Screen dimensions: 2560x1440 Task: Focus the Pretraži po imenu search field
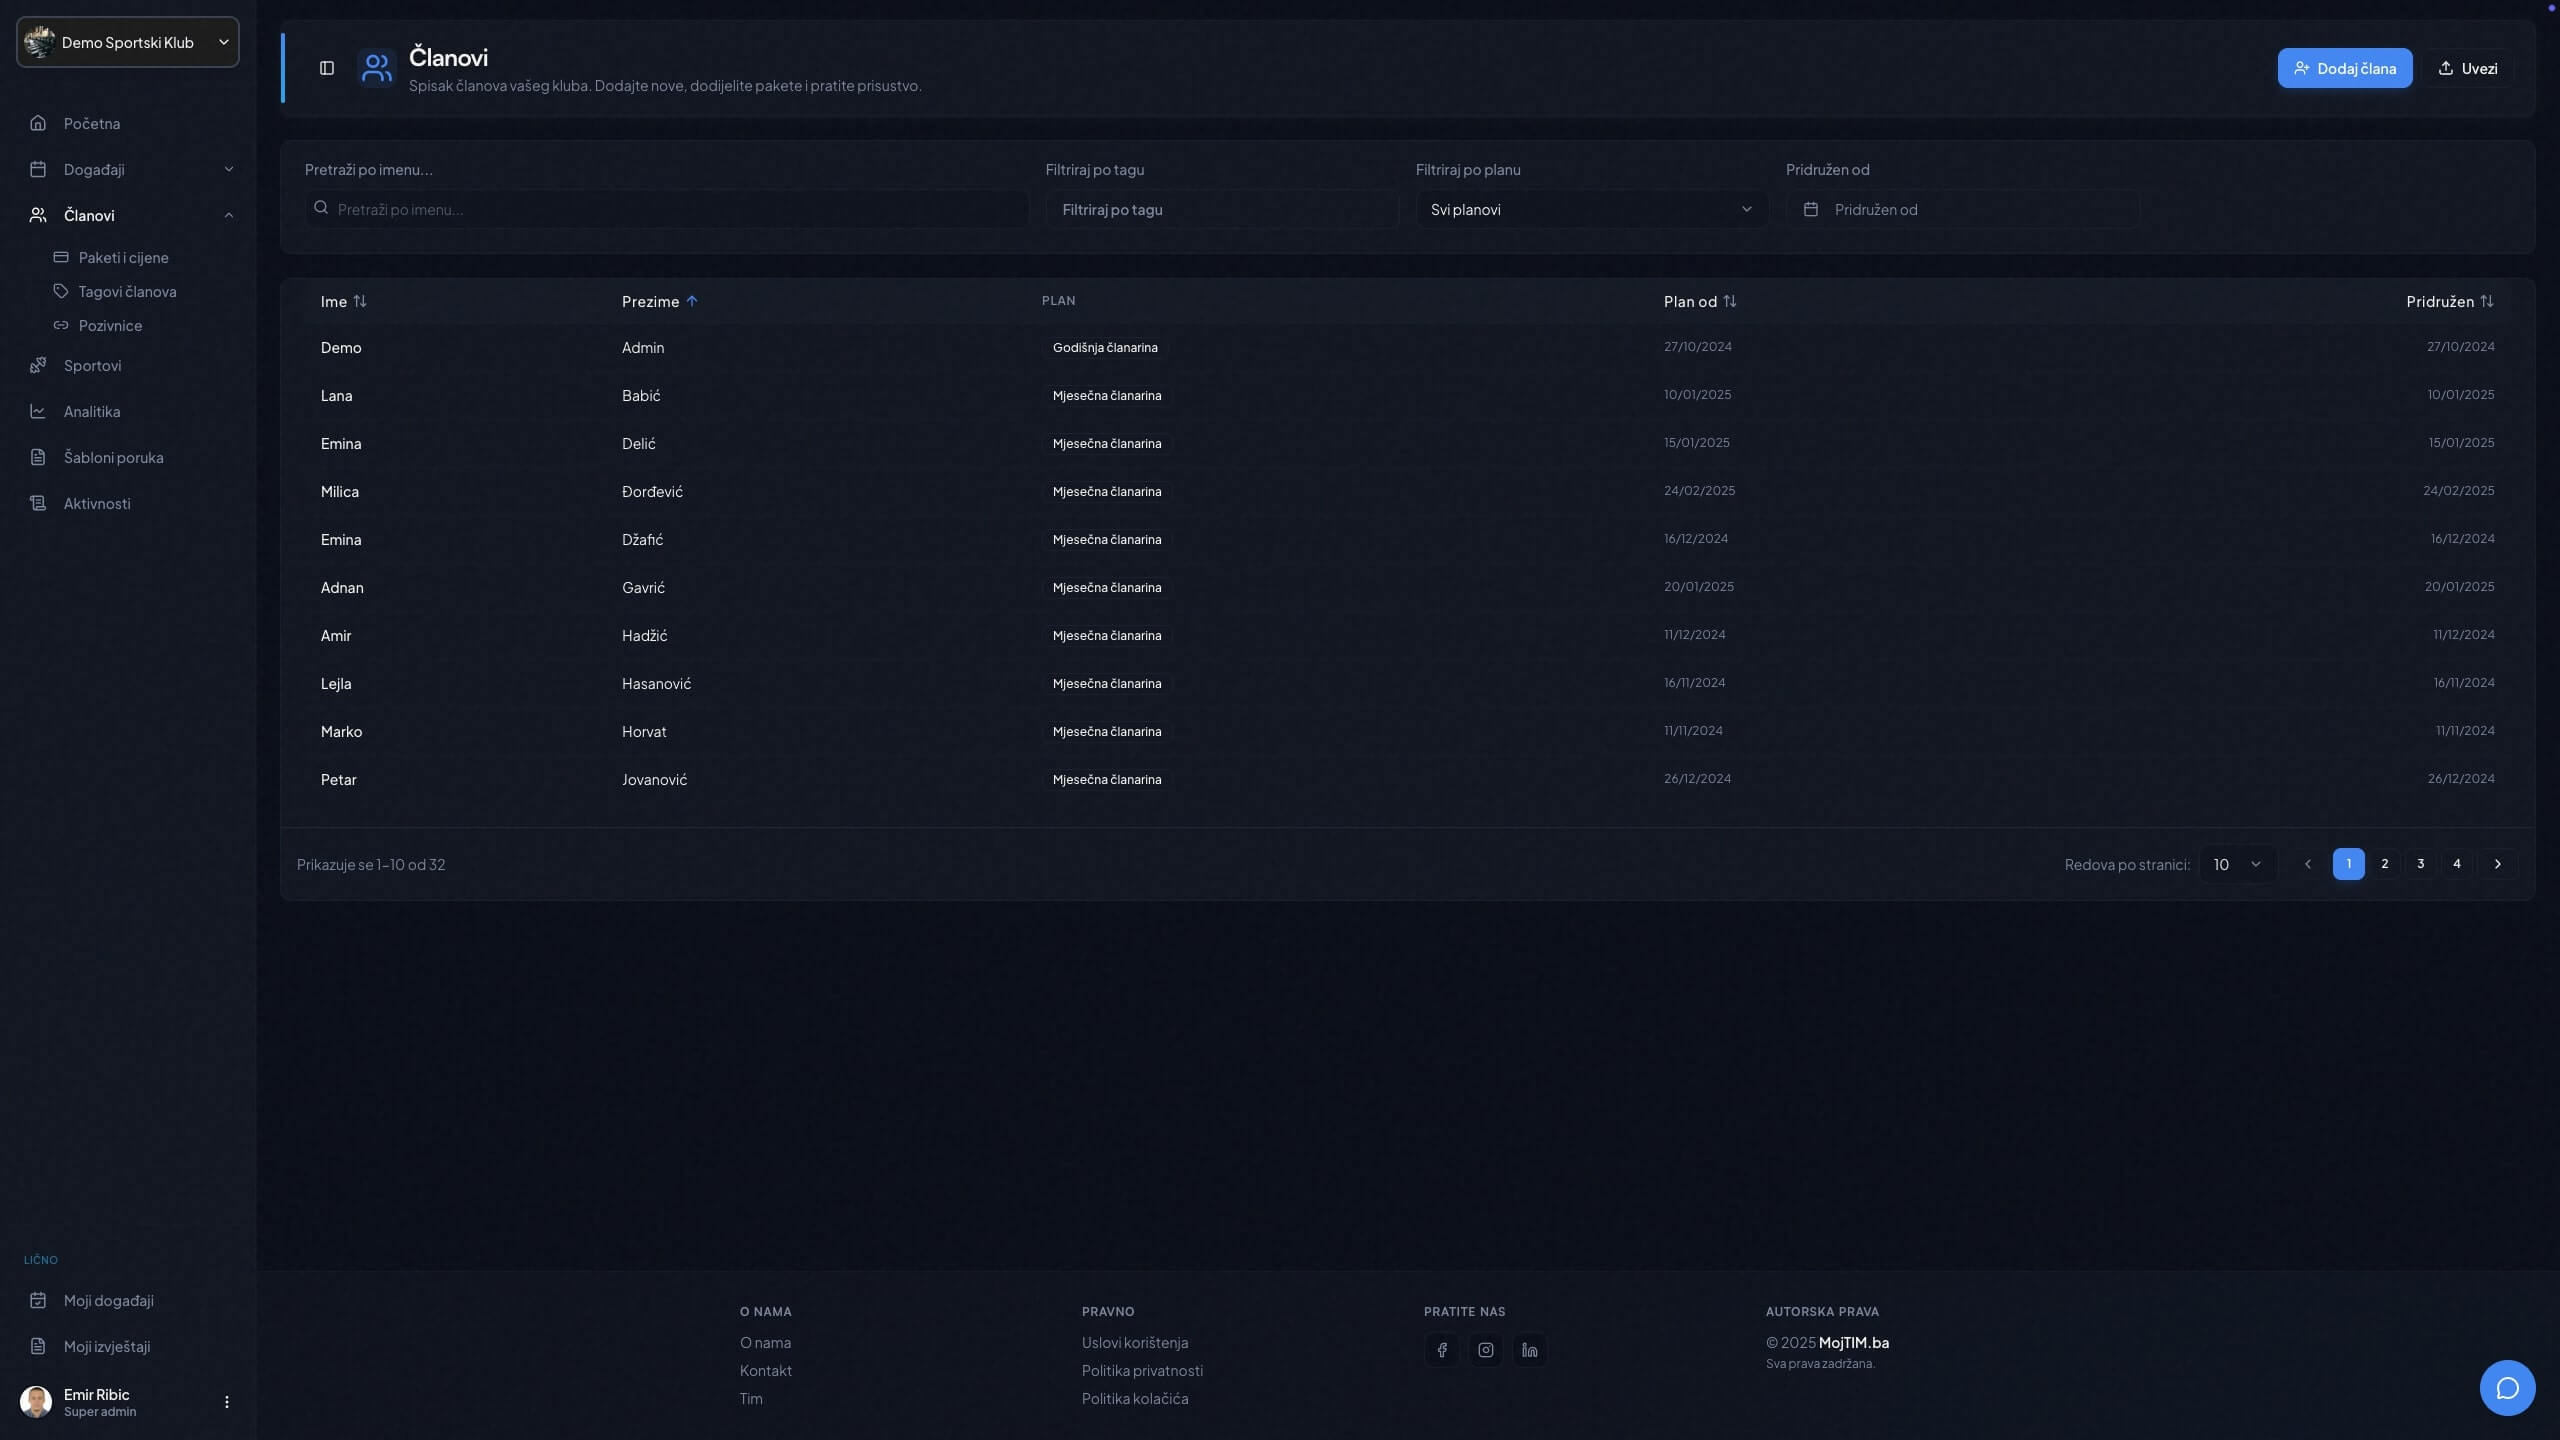(668, 209)
